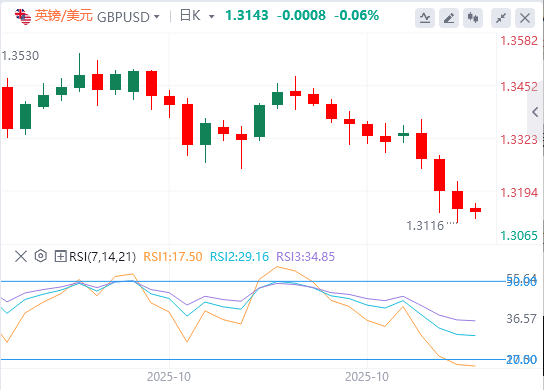Expand RSI panel with plus icon
This screenshot has height=390, width=544.
tap(60, 256)
